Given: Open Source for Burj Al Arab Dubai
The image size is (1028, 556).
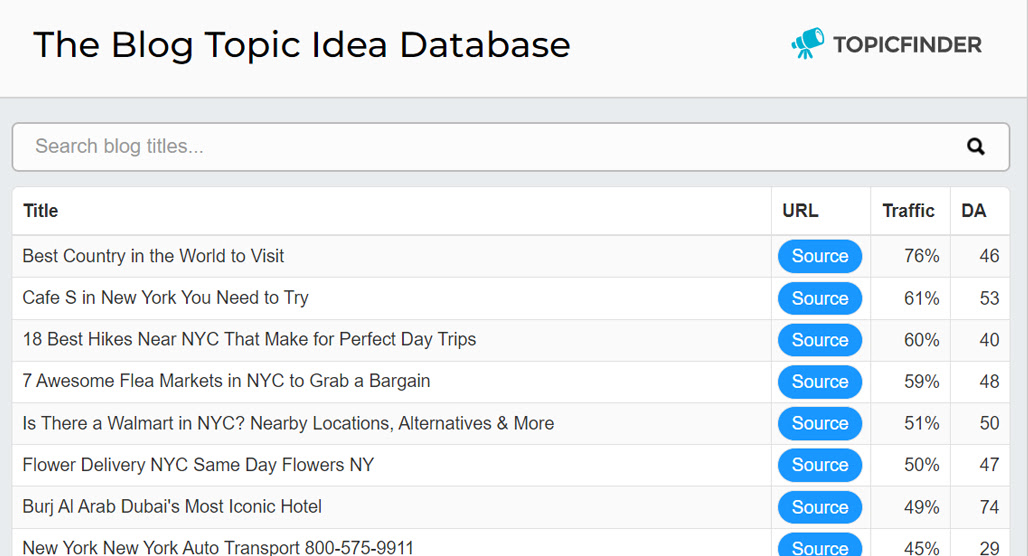Looking at the screenshot, I should (820, 507).
